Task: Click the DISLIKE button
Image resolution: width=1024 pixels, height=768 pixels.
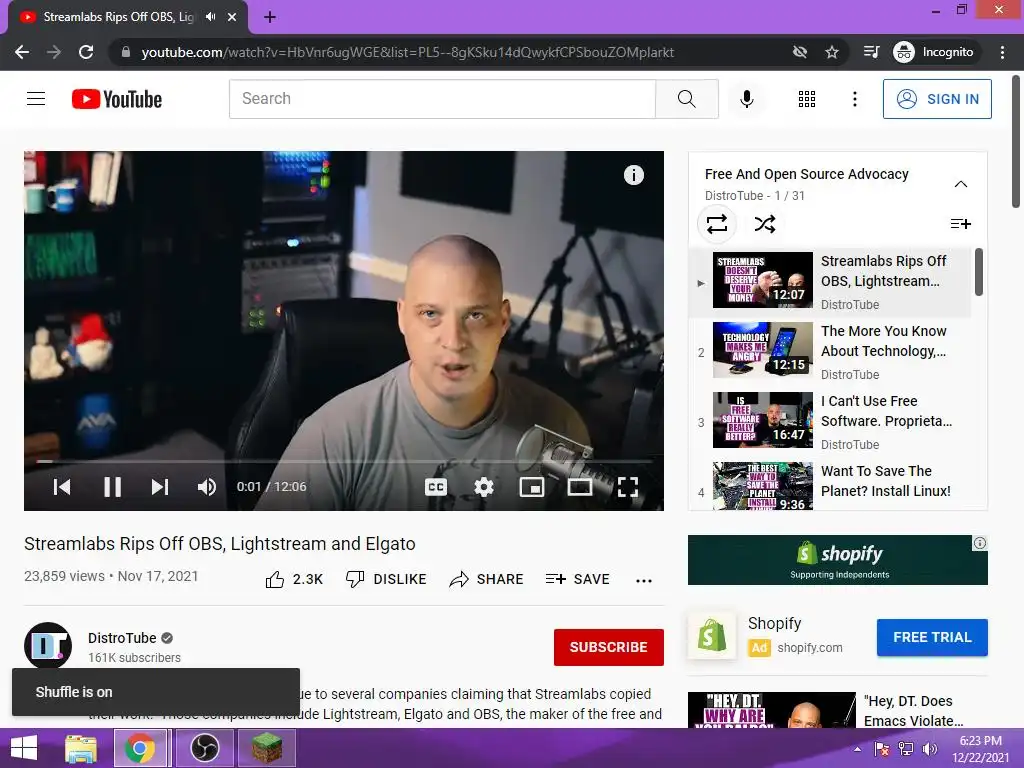Action: tap(386, 579)
